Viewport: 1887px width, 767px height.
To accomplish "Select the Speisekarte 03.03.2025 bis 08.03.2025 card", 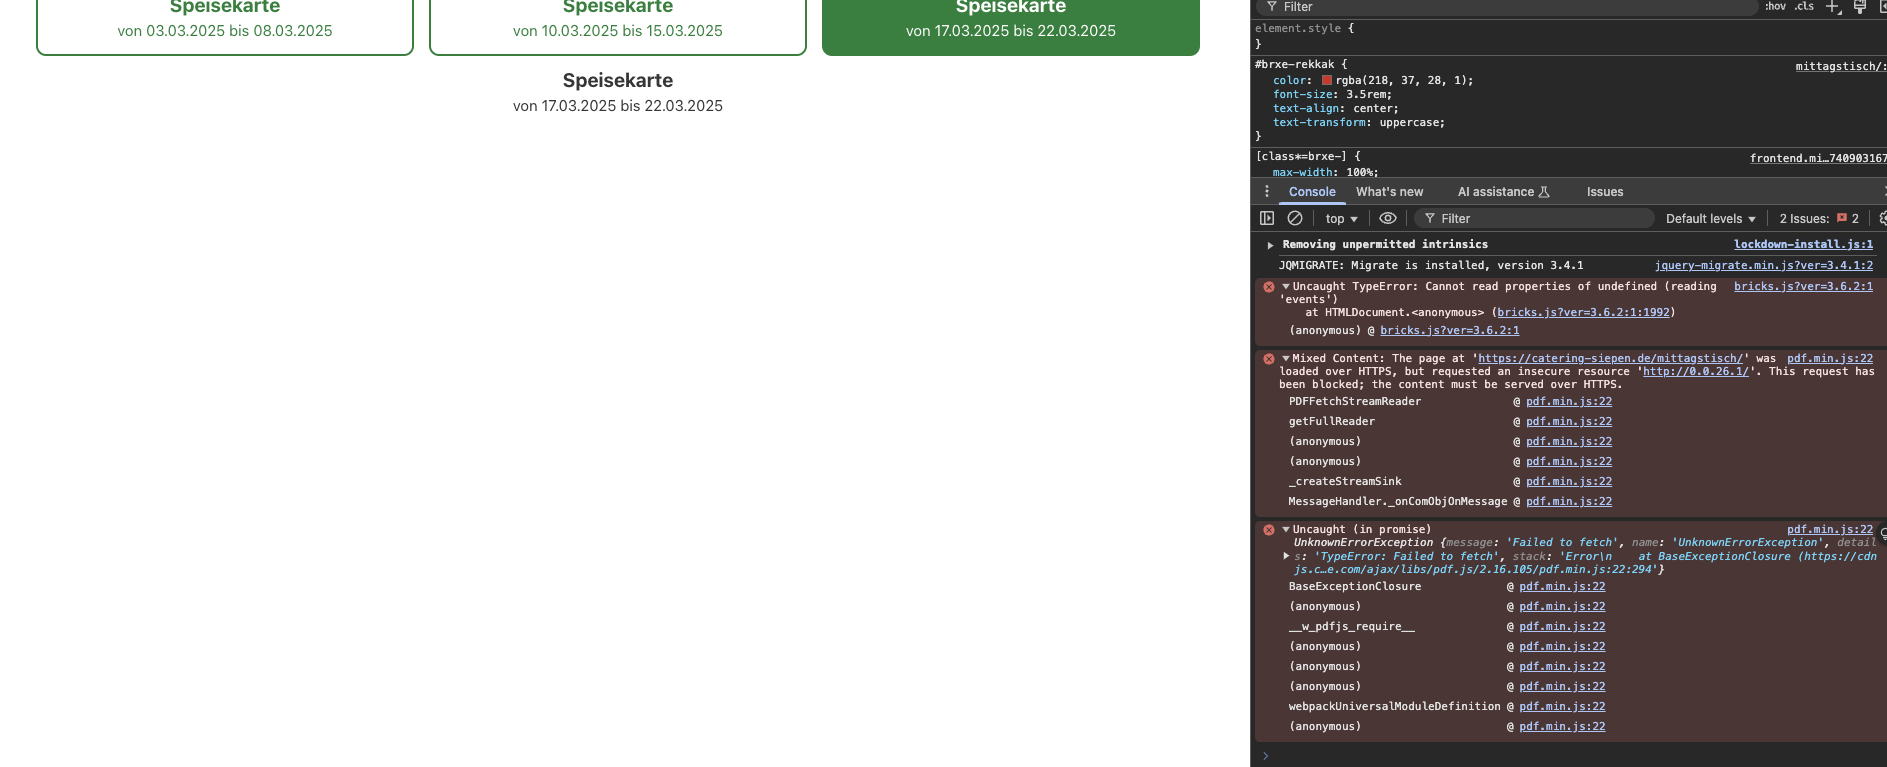I will tap(225, 27).
